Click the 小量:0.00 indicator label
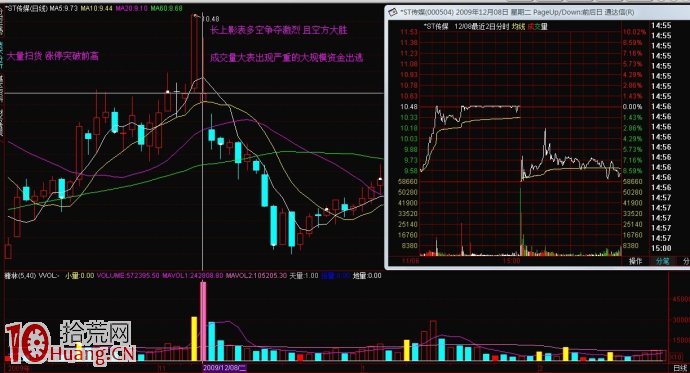The height and width of the screenshot is (373, 690). (x=79, y=276)
